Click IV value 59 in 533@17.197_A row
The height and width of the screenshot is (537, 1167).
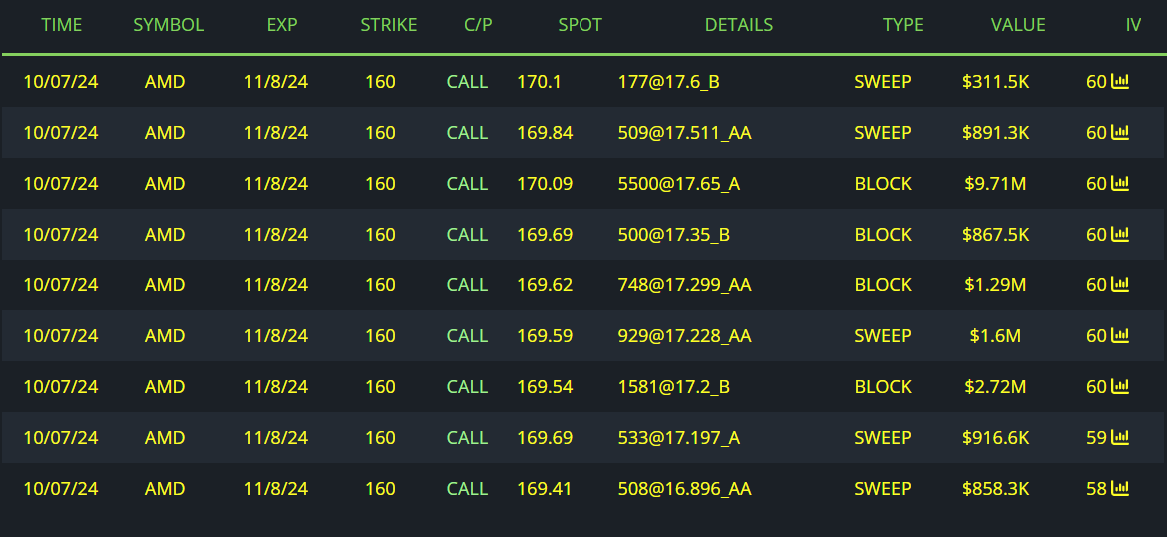point(1096,437)
